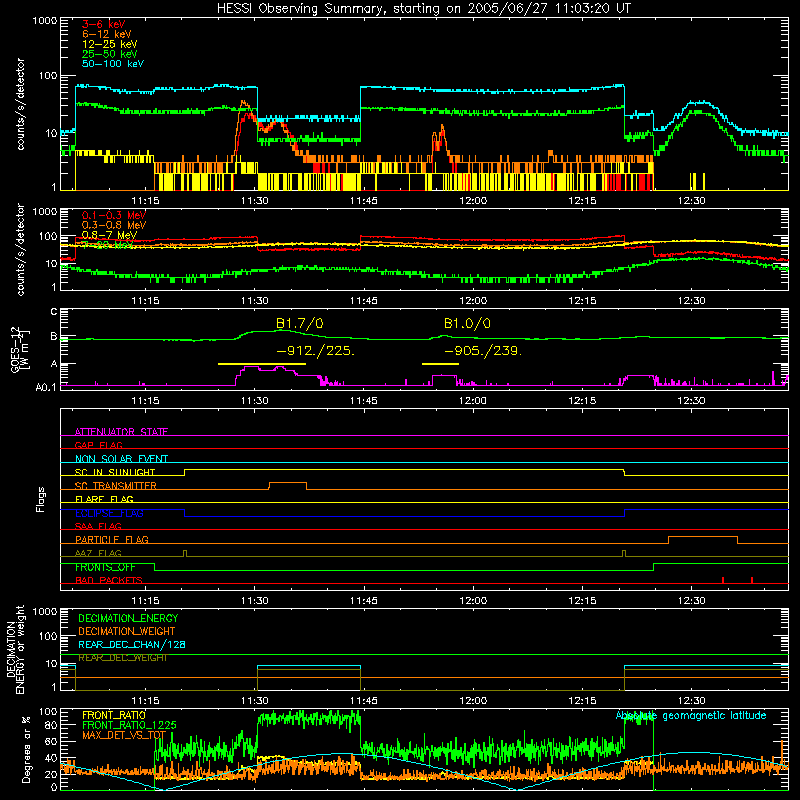Select the SAA_FLAG label
The image size is (800, 800).
pyautogui.click(x=98, y=526)
